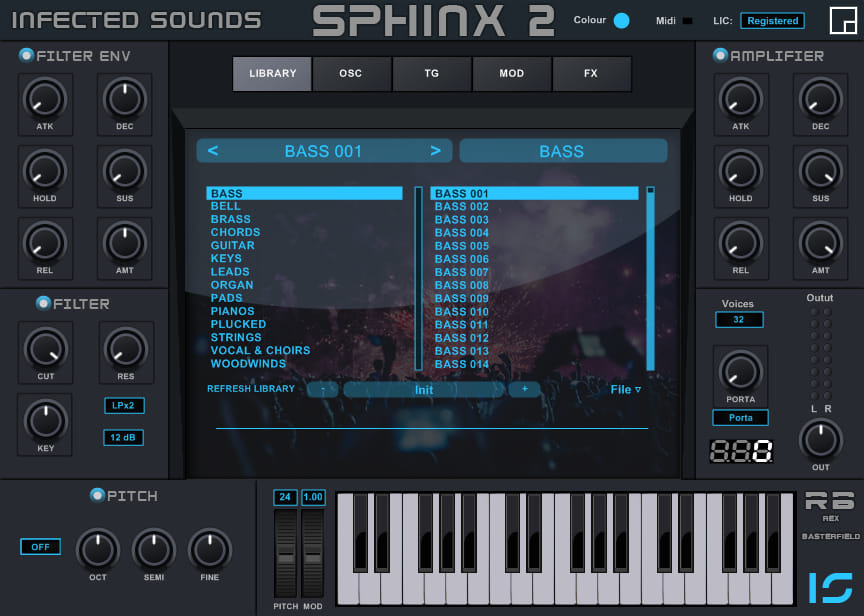Click the Filter Env AMT knob
Viewport: 864px width, 616px height.
pos(125,244)
